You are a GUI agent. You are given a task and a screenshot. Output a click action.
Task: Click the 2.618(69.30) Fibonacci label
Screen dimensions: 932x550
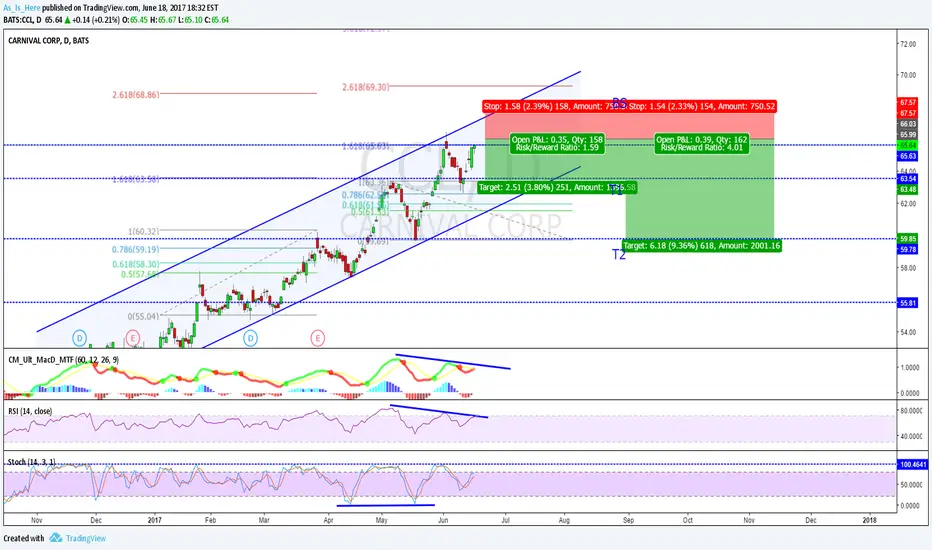366,87
